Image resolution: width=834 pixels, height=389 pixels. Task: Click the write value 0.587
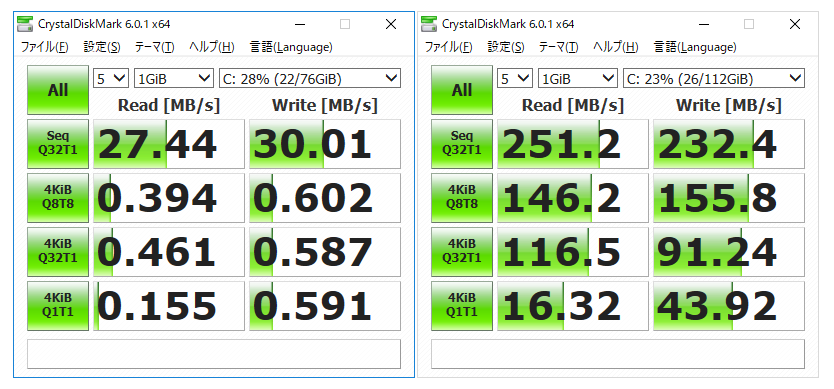324,252
